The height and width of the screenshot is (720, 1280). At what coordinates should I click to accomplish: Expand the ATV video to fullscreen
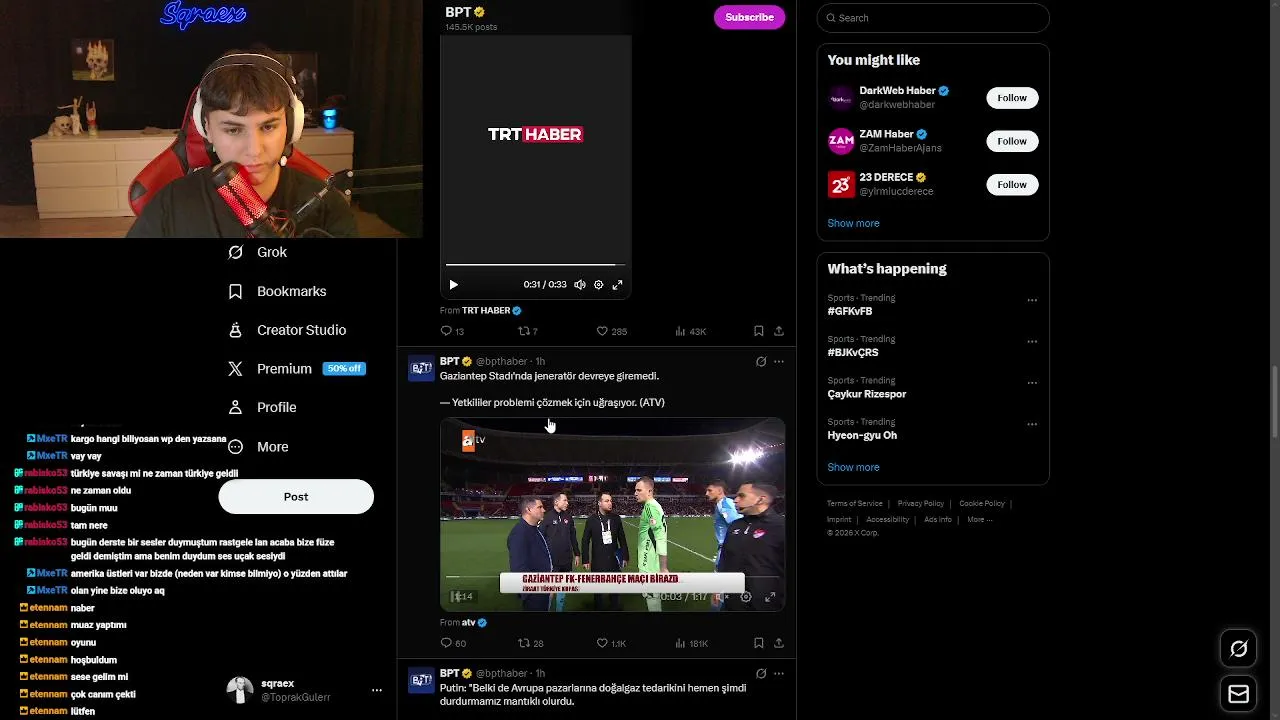tap(770, 597)
